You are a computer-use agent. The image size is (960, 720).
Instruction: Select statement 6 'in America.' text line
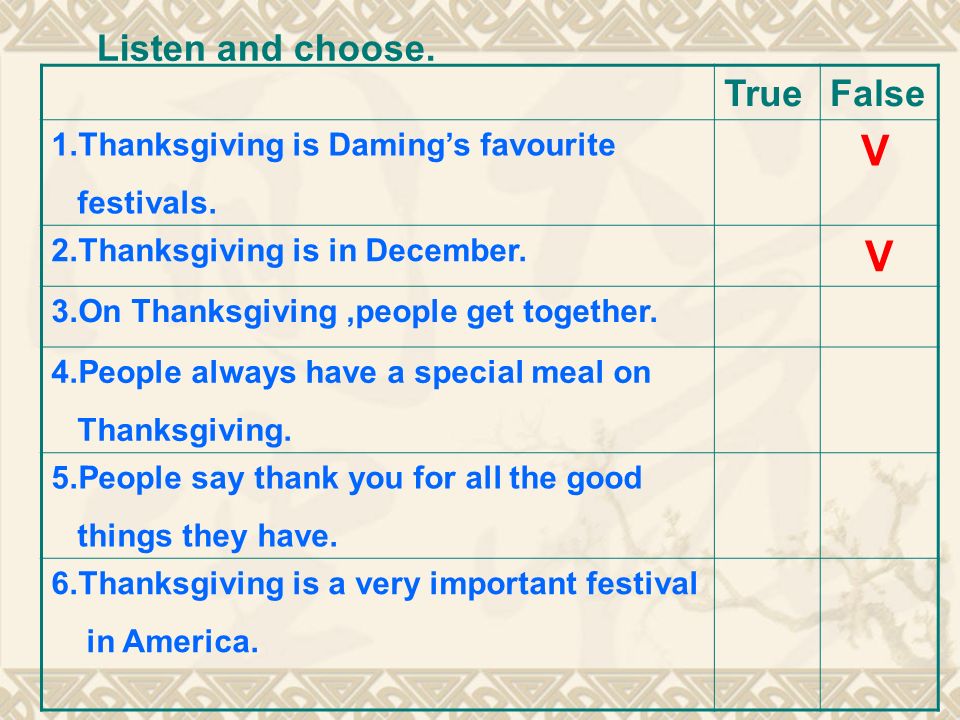(173, 642)
